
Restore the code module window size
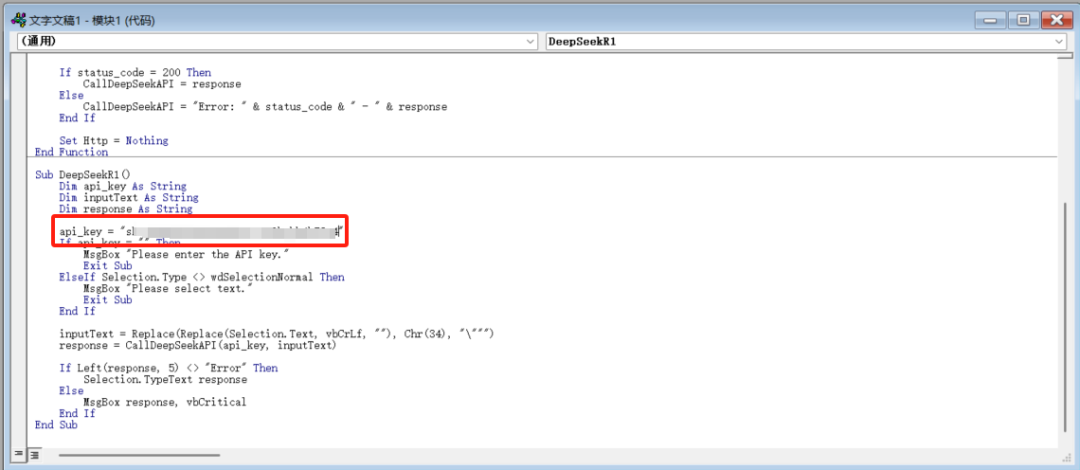coord(1024,20)
